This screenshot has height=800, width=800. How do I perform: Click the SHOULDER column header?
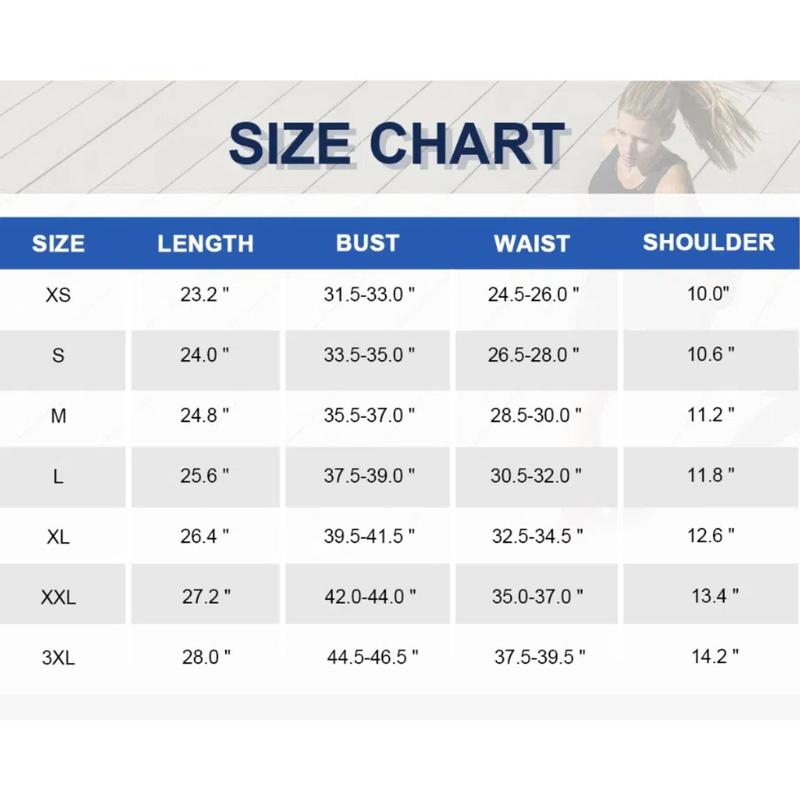pyautogui.click(x=708, y=242)
